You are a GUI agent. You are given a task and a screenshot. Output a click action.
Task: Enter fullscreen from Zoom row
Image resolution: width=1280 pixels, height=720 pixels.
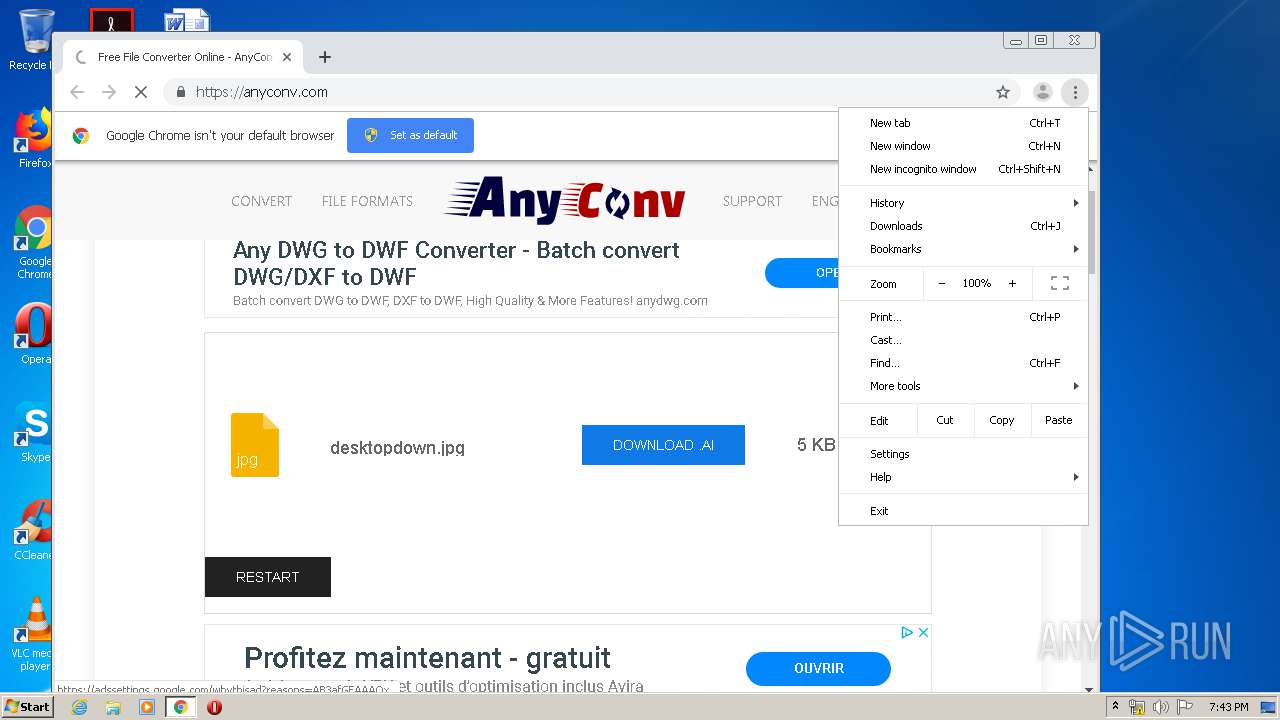(x=1060, y=284)
